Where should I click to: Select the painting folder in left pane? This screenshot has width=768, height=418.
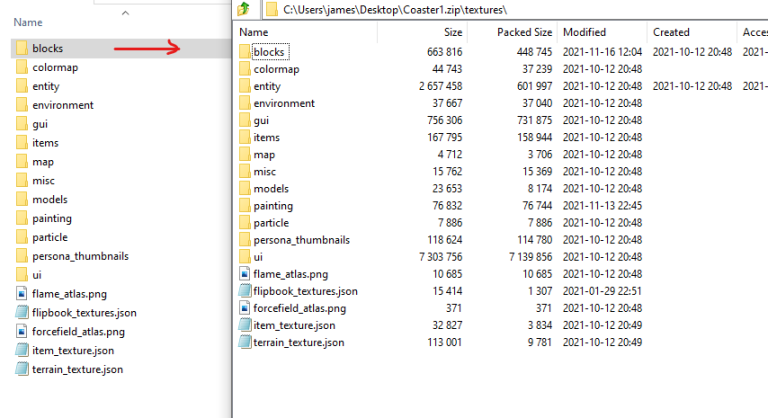pos(51,218)
